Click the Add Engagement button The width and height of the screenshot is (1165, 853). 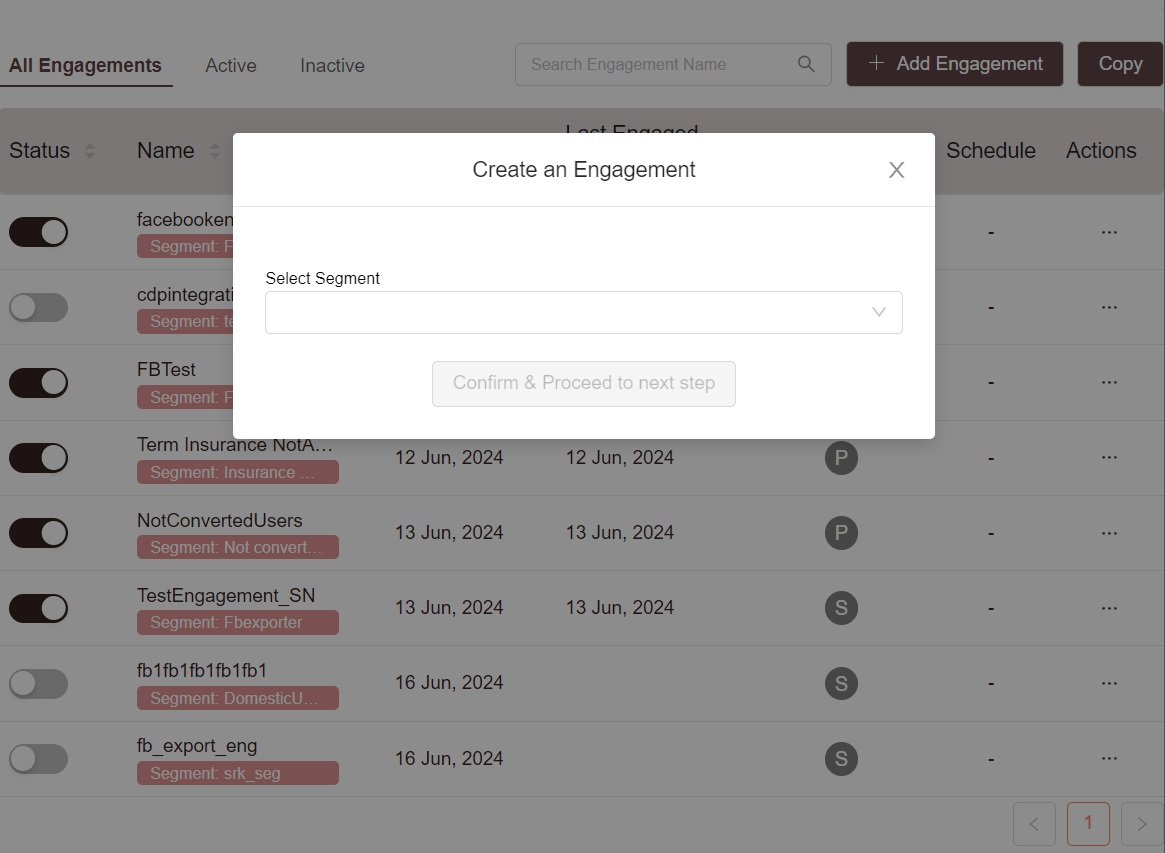954,64
